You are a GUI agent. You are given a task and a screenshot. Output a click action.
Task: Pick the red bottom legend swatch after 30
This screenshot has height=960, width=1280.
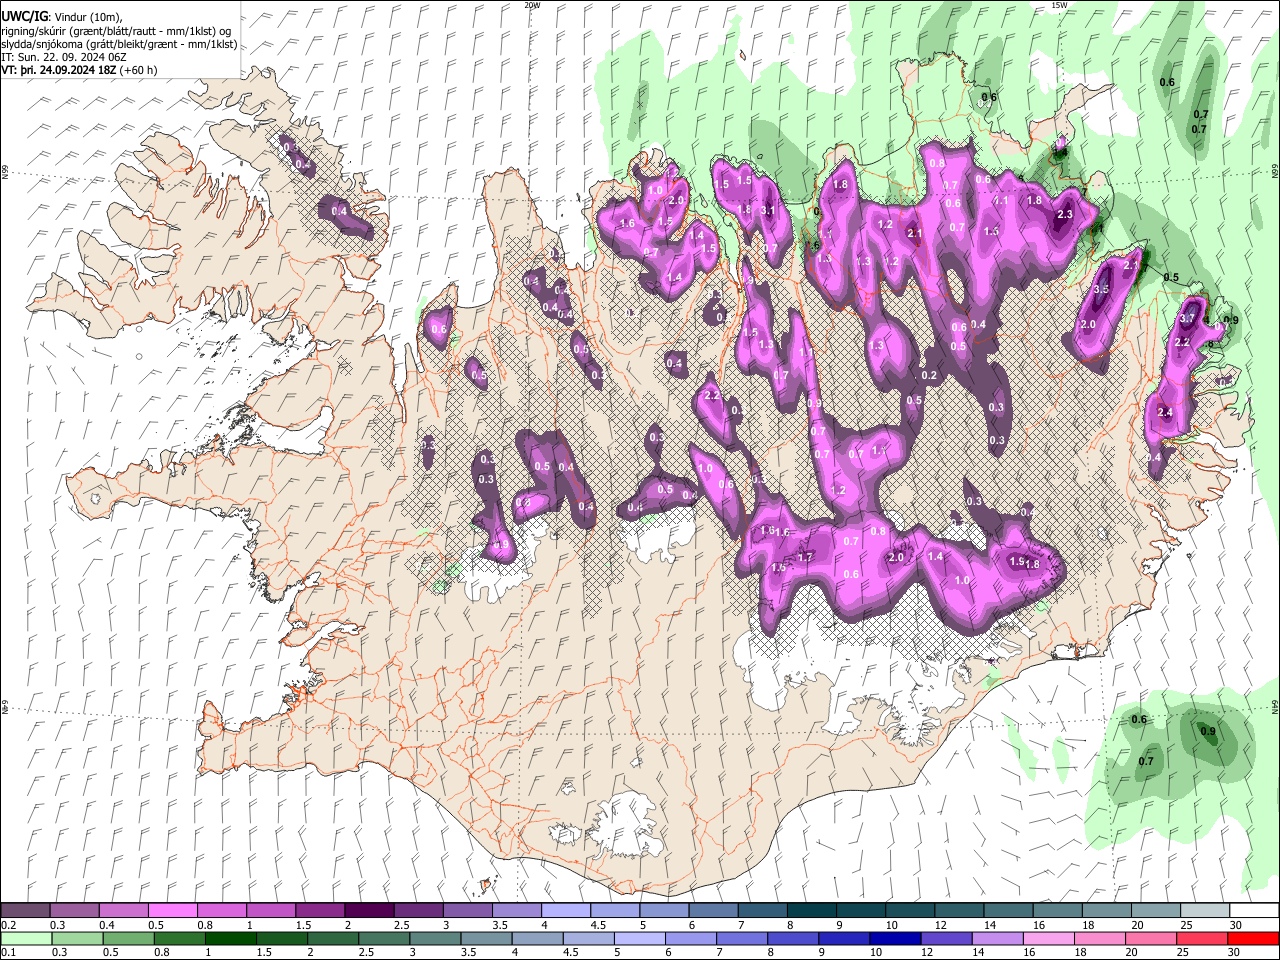click(x=1253, y=938)
